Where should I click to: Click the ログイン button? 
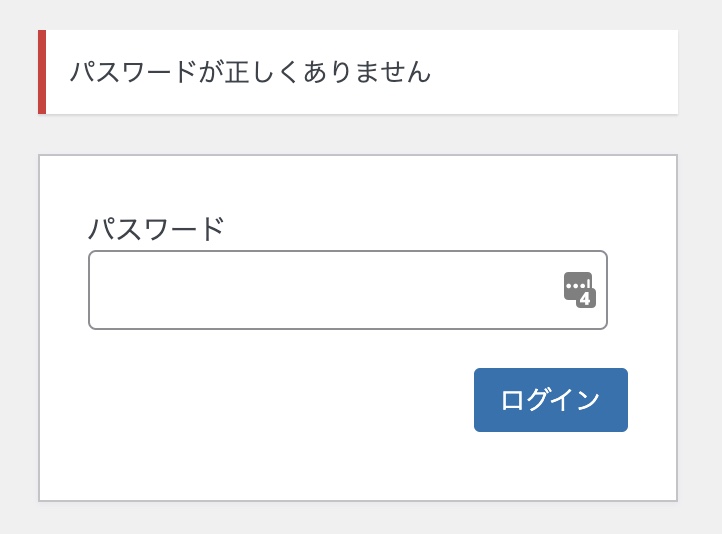coord(551,400)
